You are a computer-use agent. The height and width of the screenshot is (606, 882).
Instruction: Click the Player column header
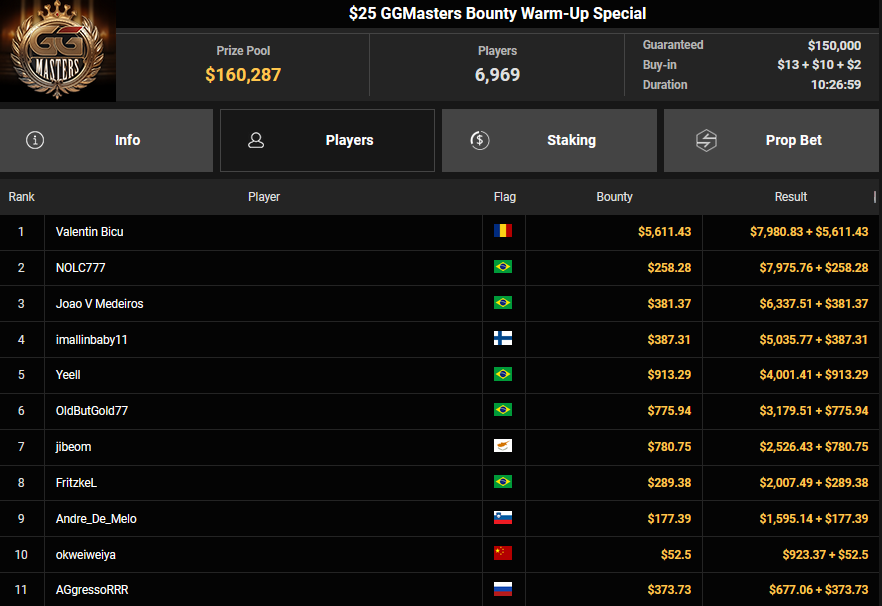(x=264, y=197)
